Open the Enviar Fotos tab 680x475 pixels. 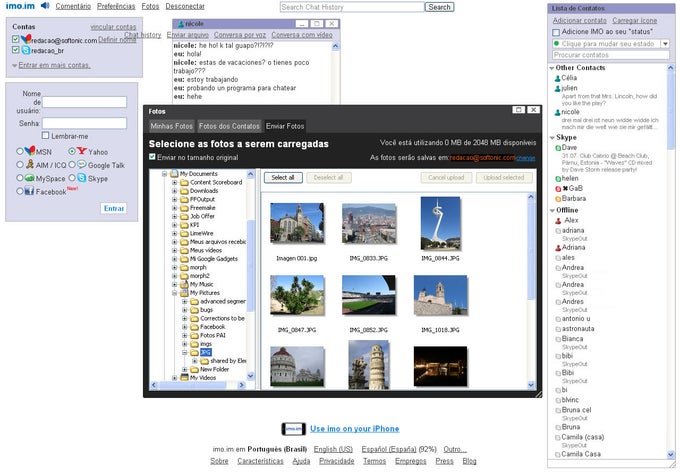(x=285, y=126)
